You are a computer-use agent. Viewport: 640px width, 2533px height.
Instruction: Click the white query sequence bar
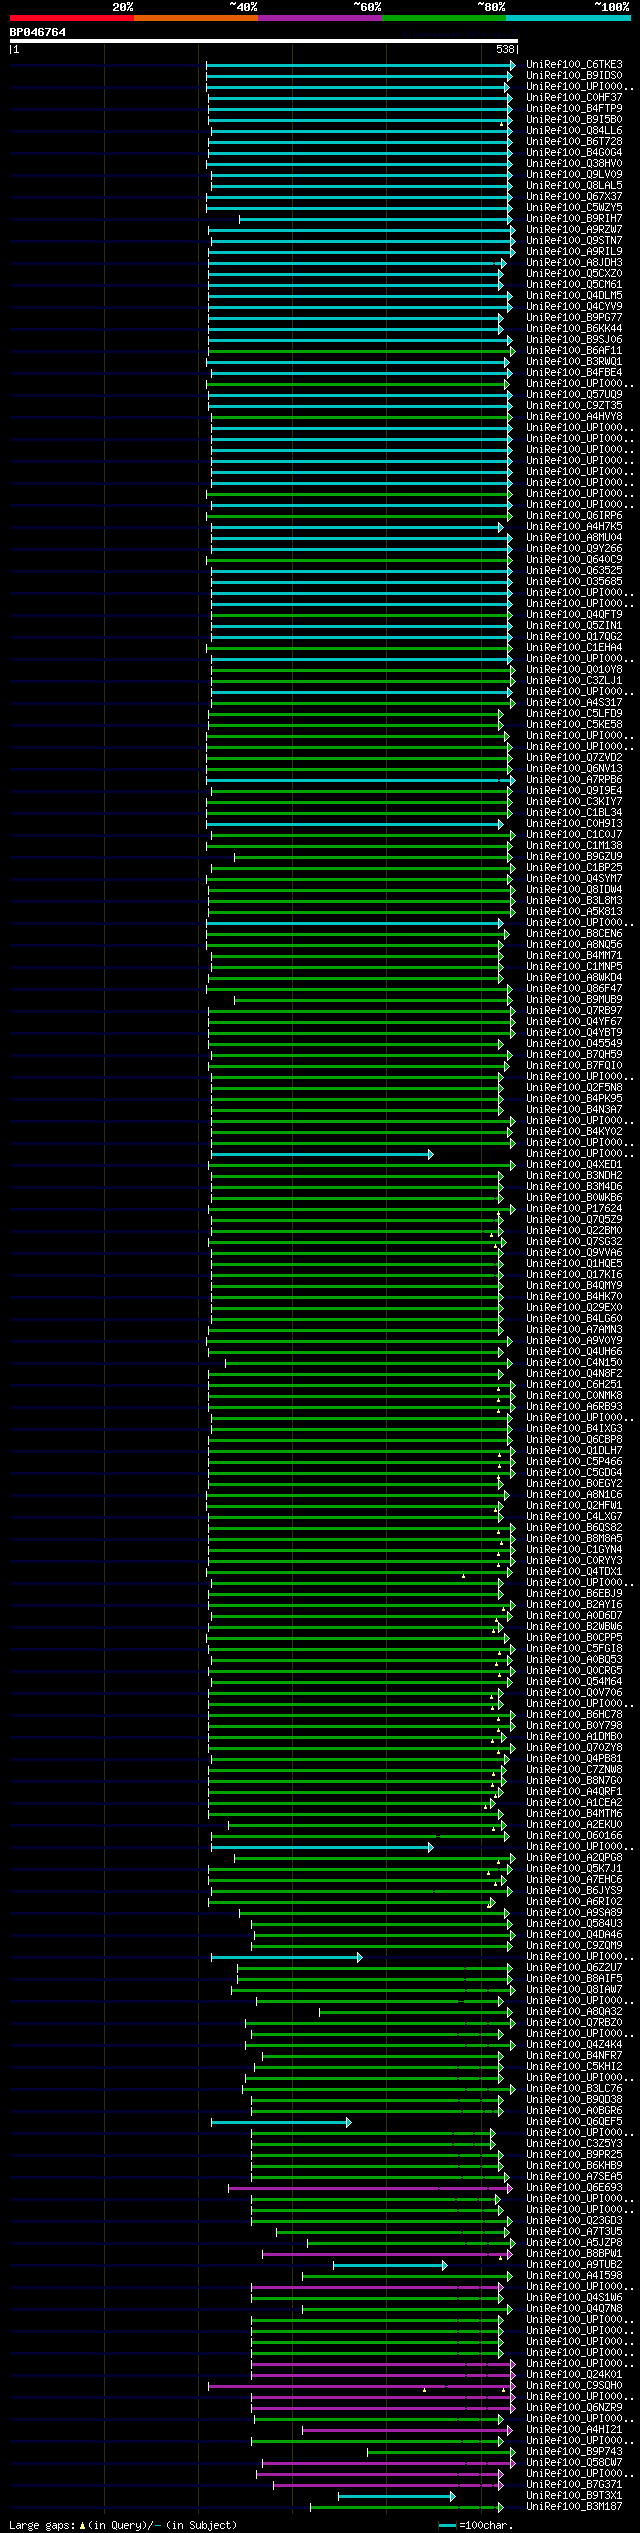click(264, 41)
